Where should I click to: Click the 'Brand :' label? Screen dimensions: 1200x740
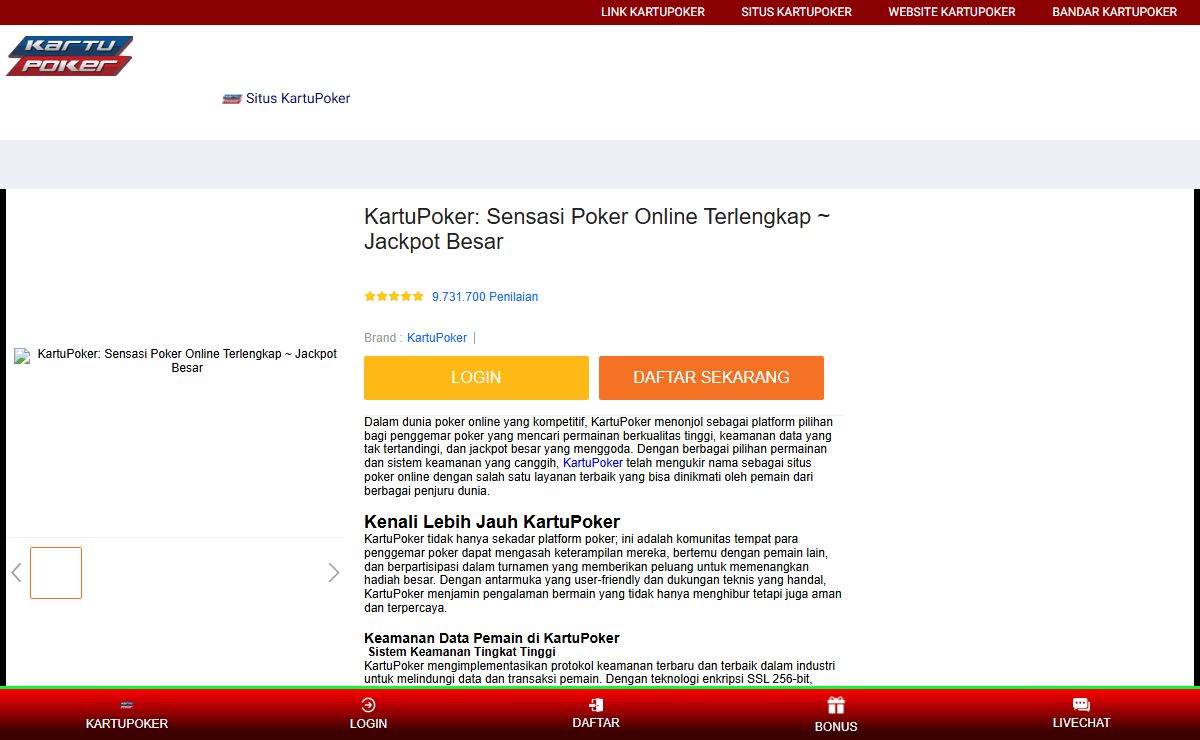pyautogui.click(x=383, y=338)
